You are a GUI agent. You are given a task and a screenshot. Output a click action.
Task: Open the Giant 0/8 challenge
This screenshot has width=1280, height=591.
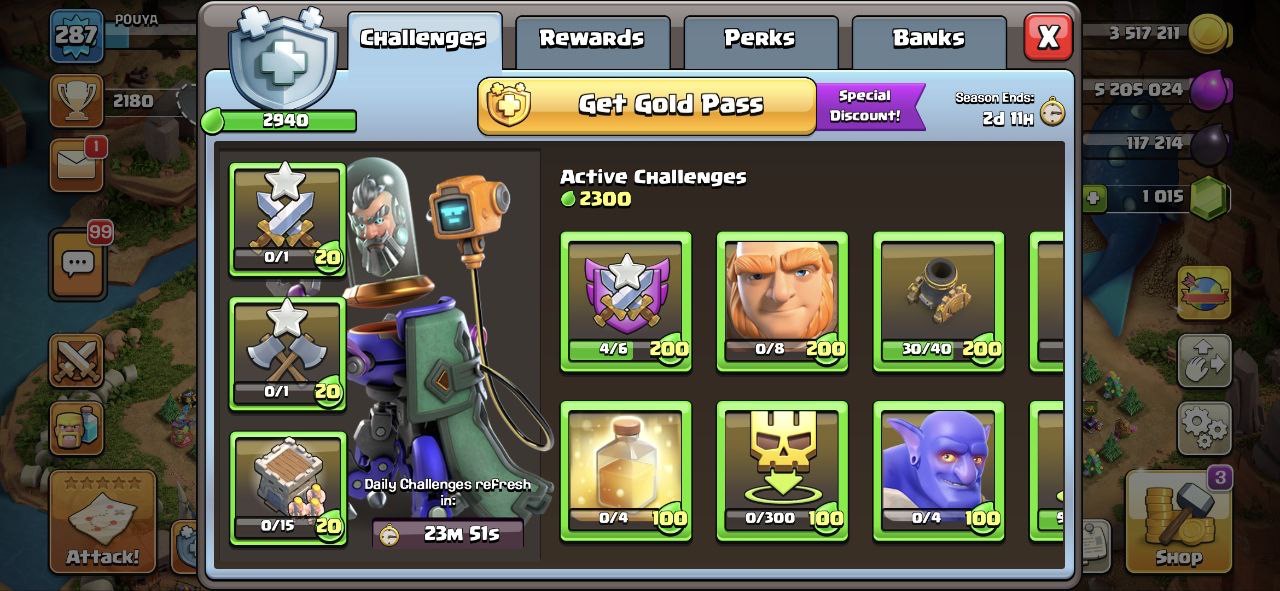click(x=782, y=302)
